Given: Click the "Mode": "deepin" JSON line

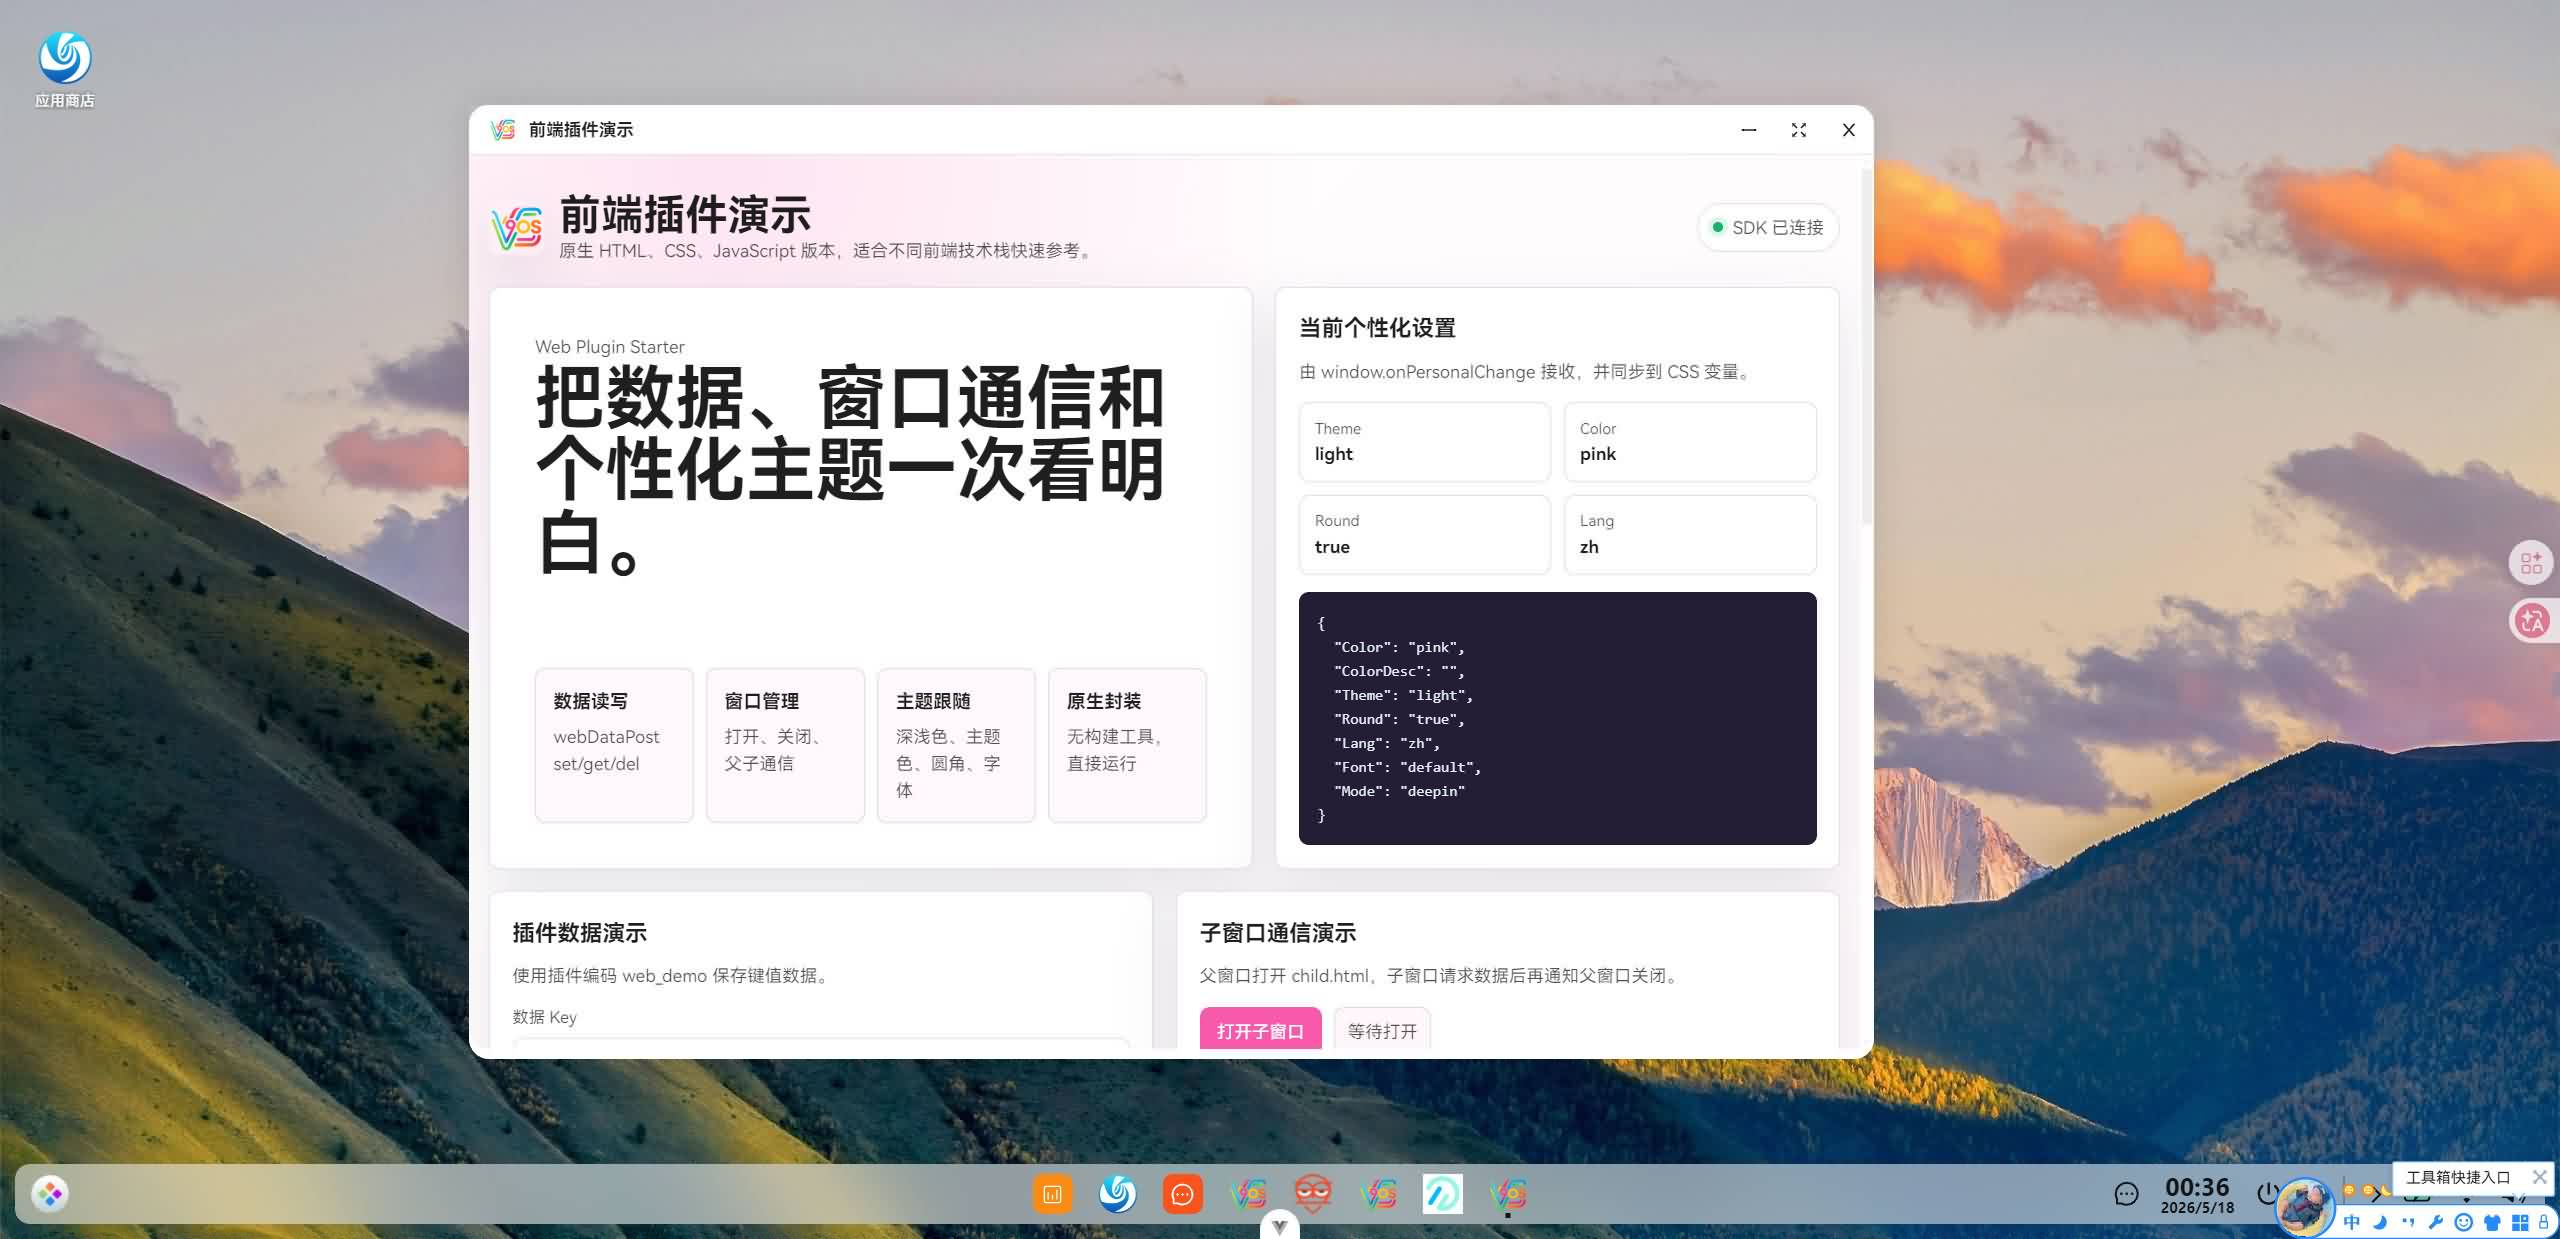Looking at the screenshot, I should 1400,791.
